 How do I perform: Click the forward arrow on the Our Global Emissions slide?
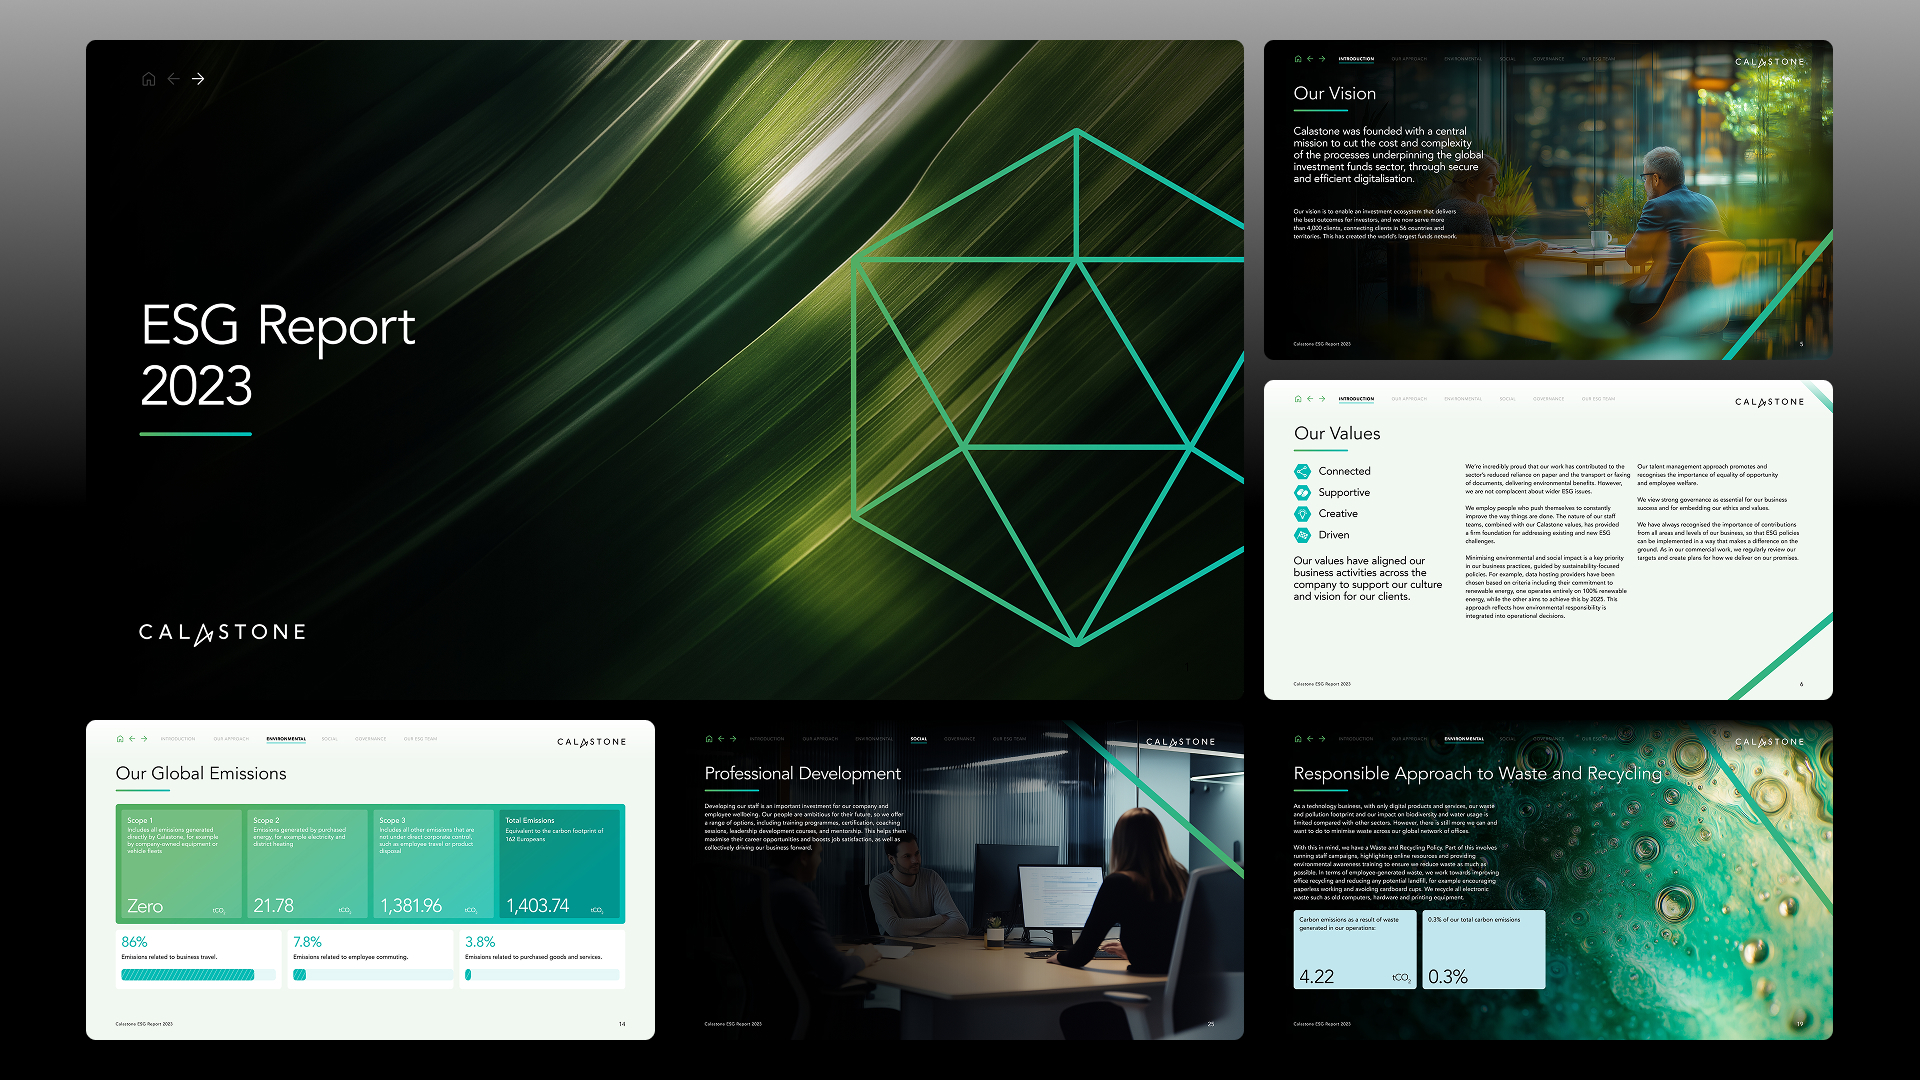pyautogui.click(x=144, y=739)
